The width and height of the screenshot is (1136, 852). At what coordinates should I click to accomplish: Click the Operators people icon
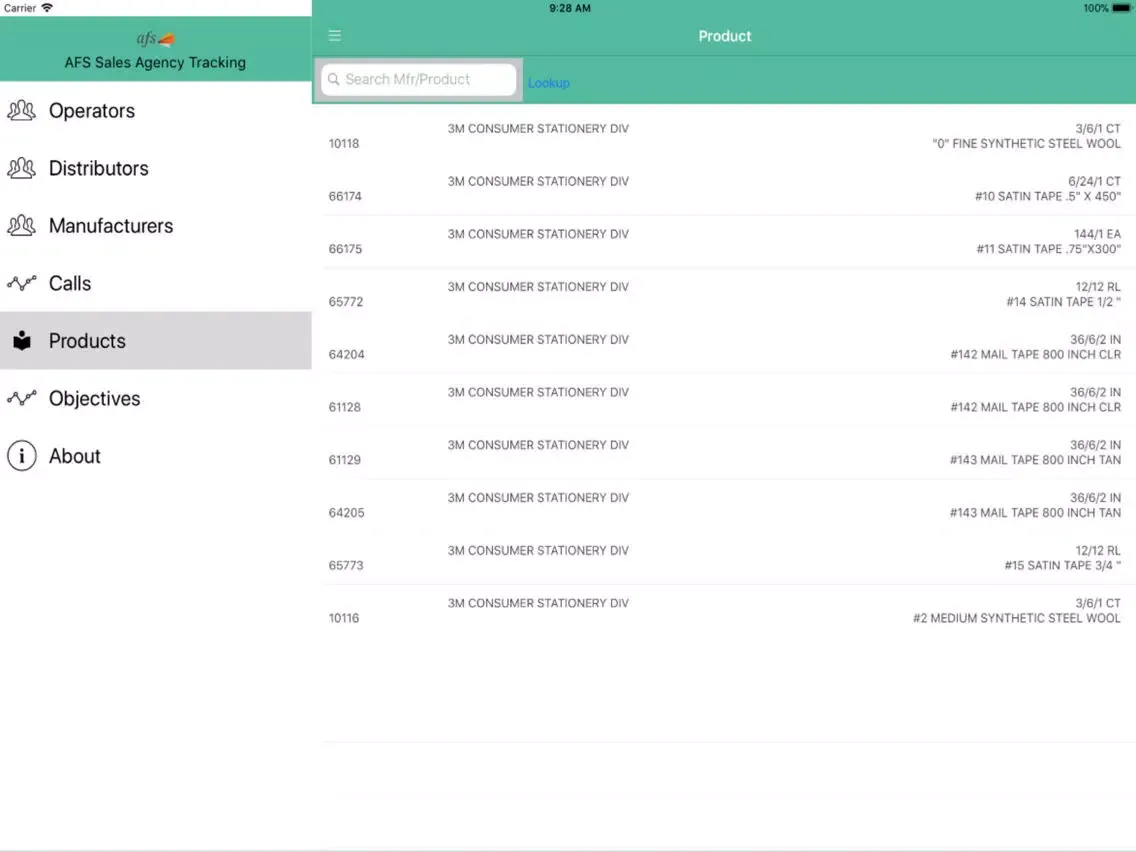21,110
